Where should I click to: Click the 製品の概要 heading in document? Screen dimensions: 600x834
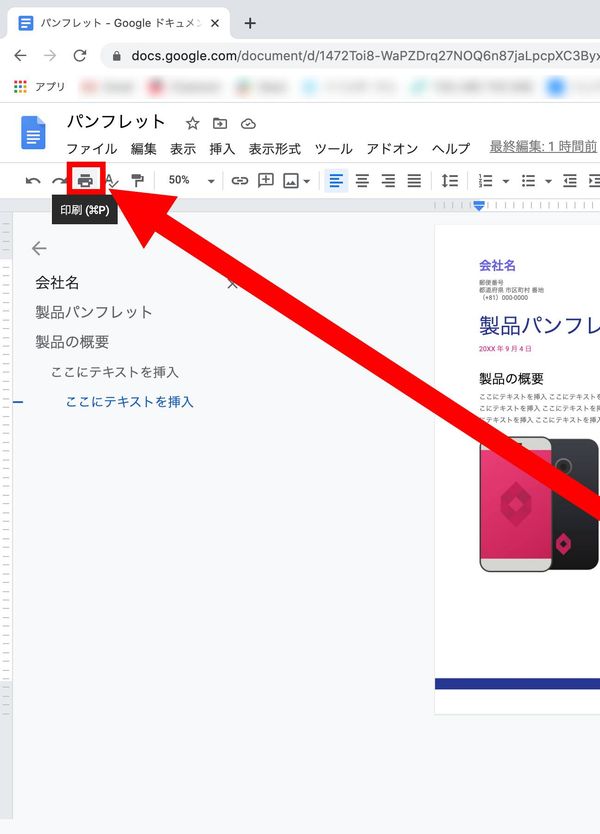tap(511, 379)
